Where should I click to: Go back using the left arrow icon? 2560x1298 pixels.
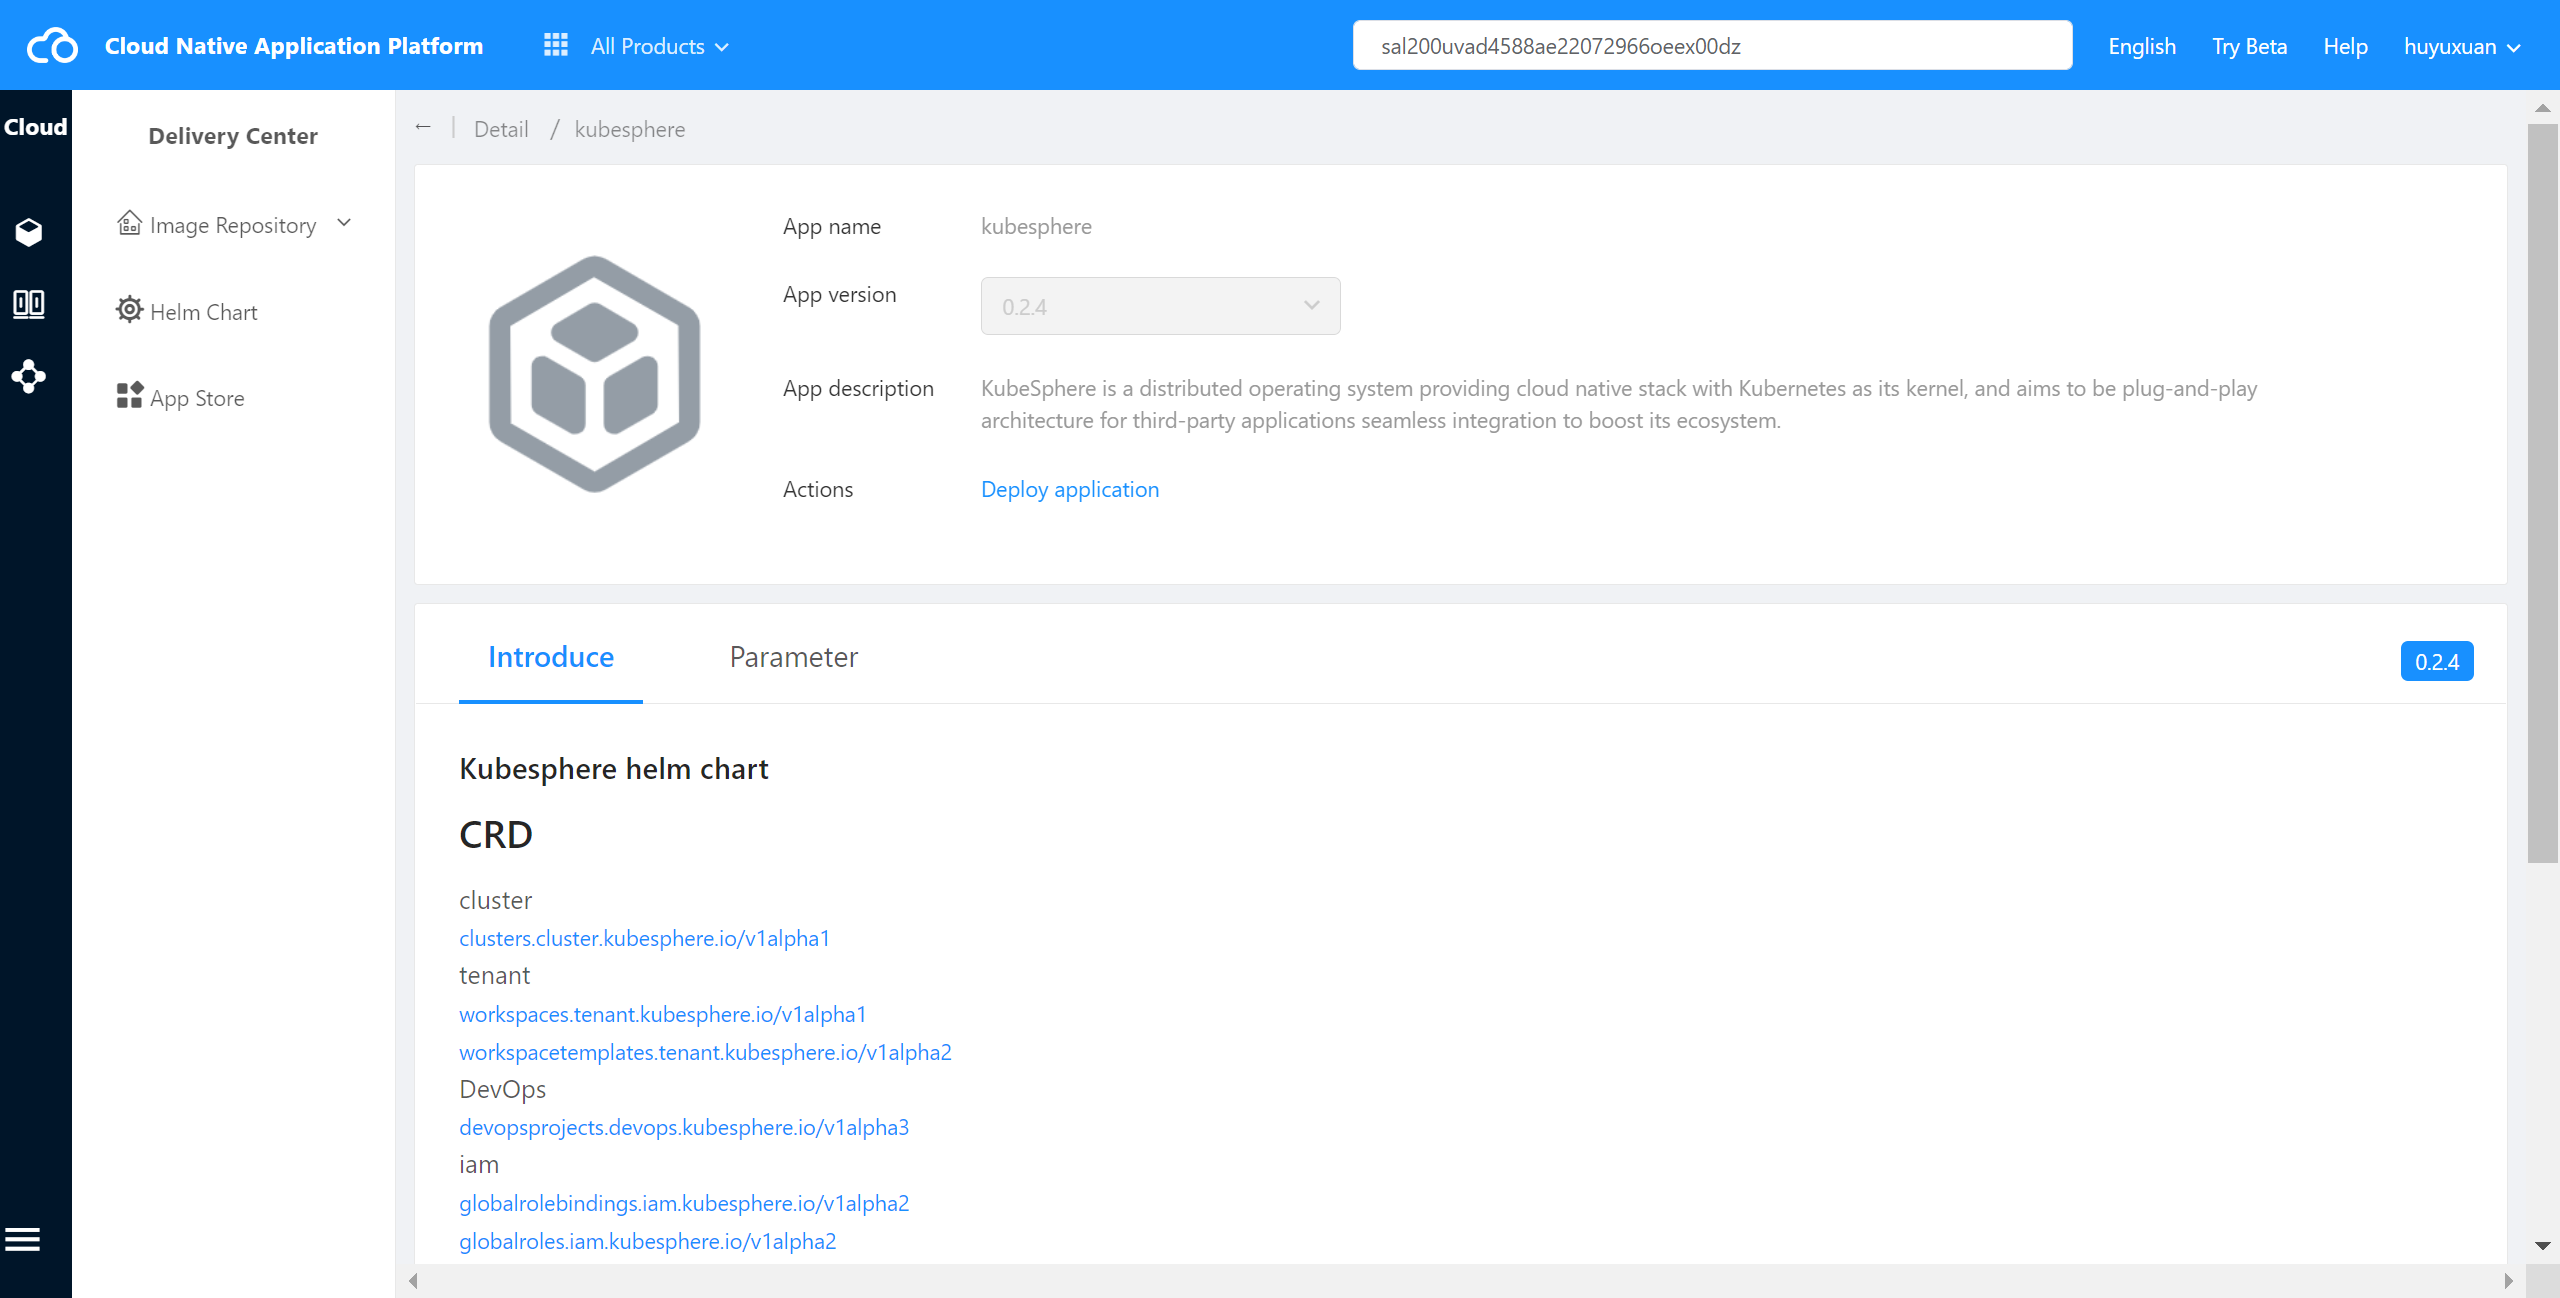(x=423, y=127)
